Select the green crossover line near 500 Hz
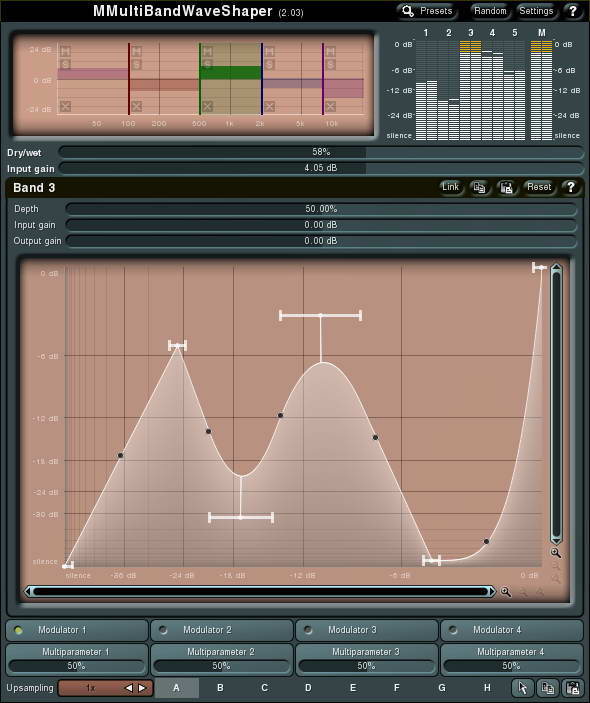The height and width of the screenshot is (703, 590). 200,79
